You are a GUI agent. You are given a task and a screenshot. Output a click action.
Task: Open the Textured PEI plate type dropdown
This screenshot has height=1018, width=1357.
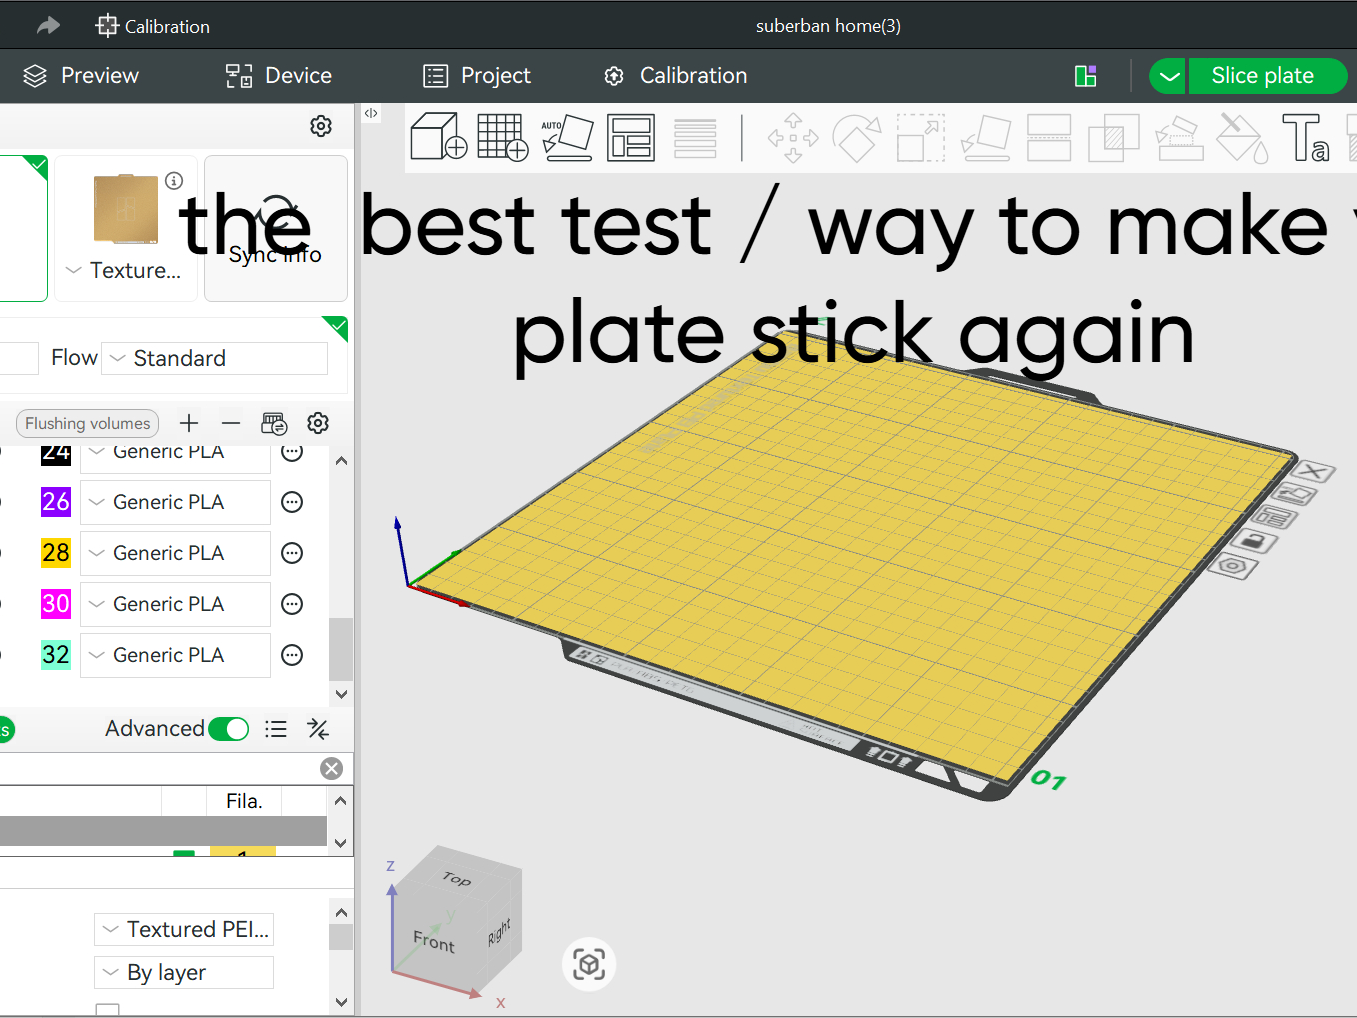pyautogui.click(x=184, y=929)
